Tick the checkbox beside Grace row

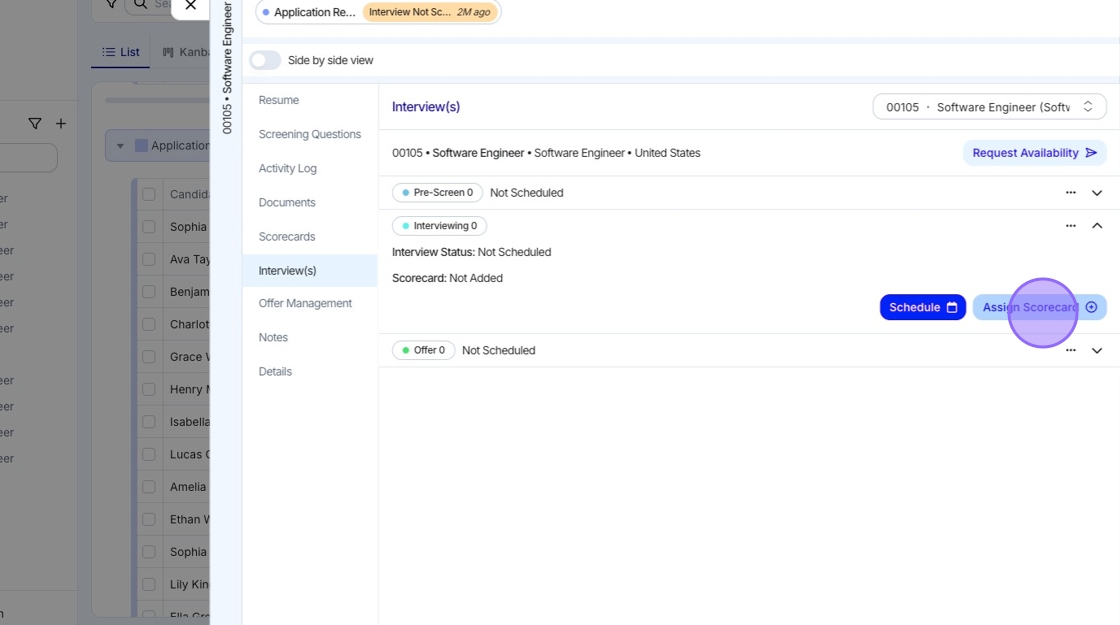149,357
